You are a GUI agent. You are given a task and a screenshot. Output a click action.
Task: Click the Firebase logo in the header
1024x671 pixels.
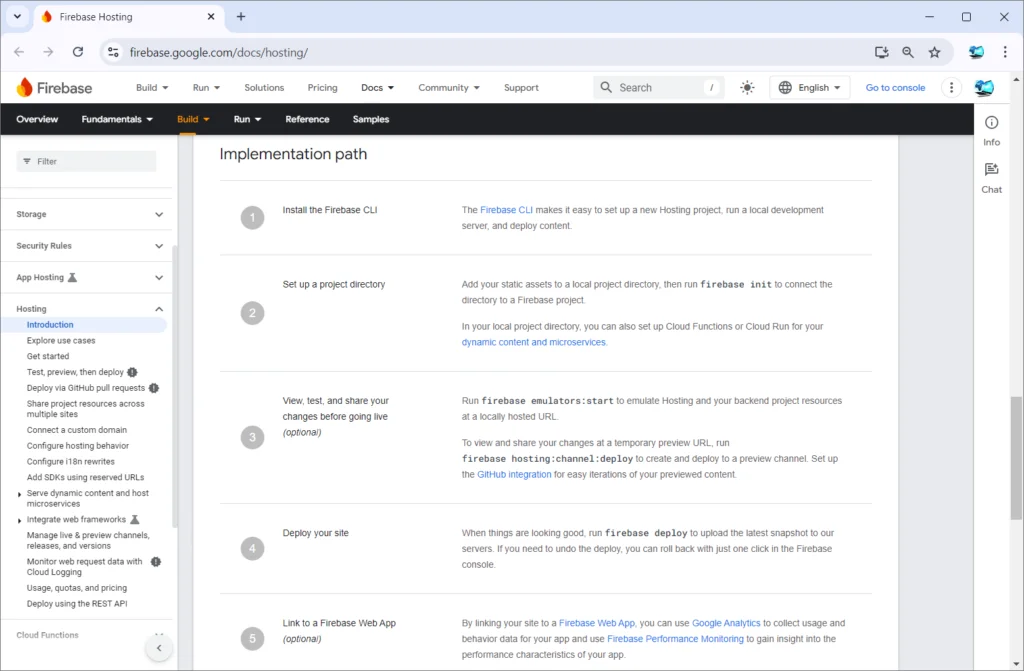(x=54, y=88)
